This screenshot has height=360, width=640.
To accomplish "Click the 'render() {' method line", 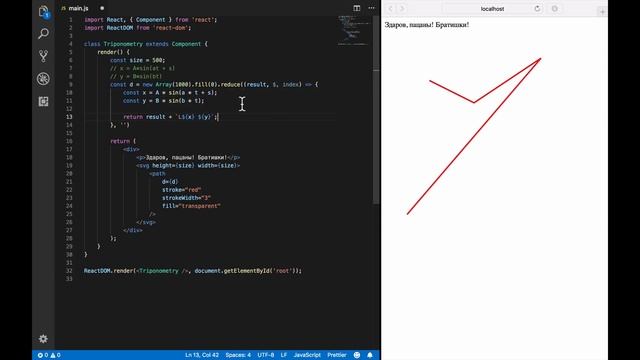I will [x=113, y=52].
